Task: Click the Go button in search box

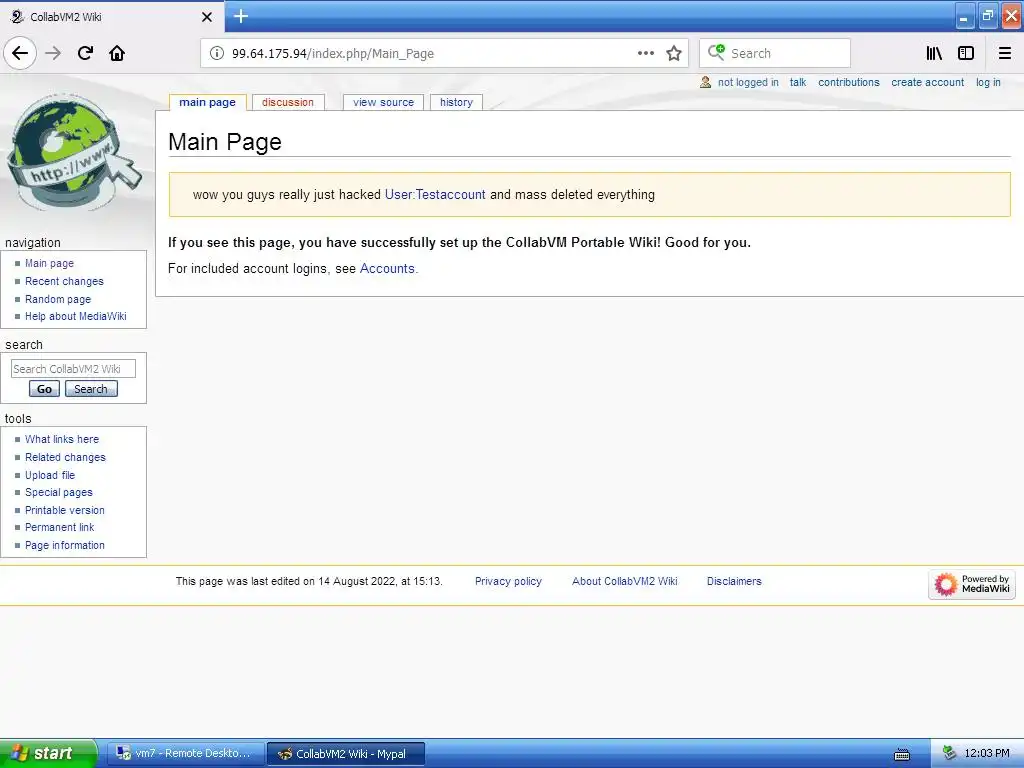Action: (44, 389)
